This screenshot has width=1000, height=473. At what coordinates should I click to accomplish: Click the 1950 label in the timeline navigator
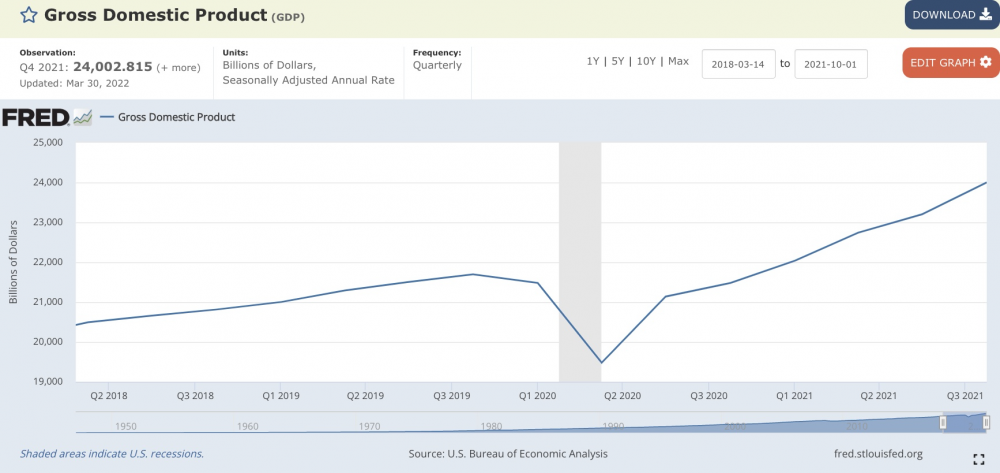coord(126,426)
